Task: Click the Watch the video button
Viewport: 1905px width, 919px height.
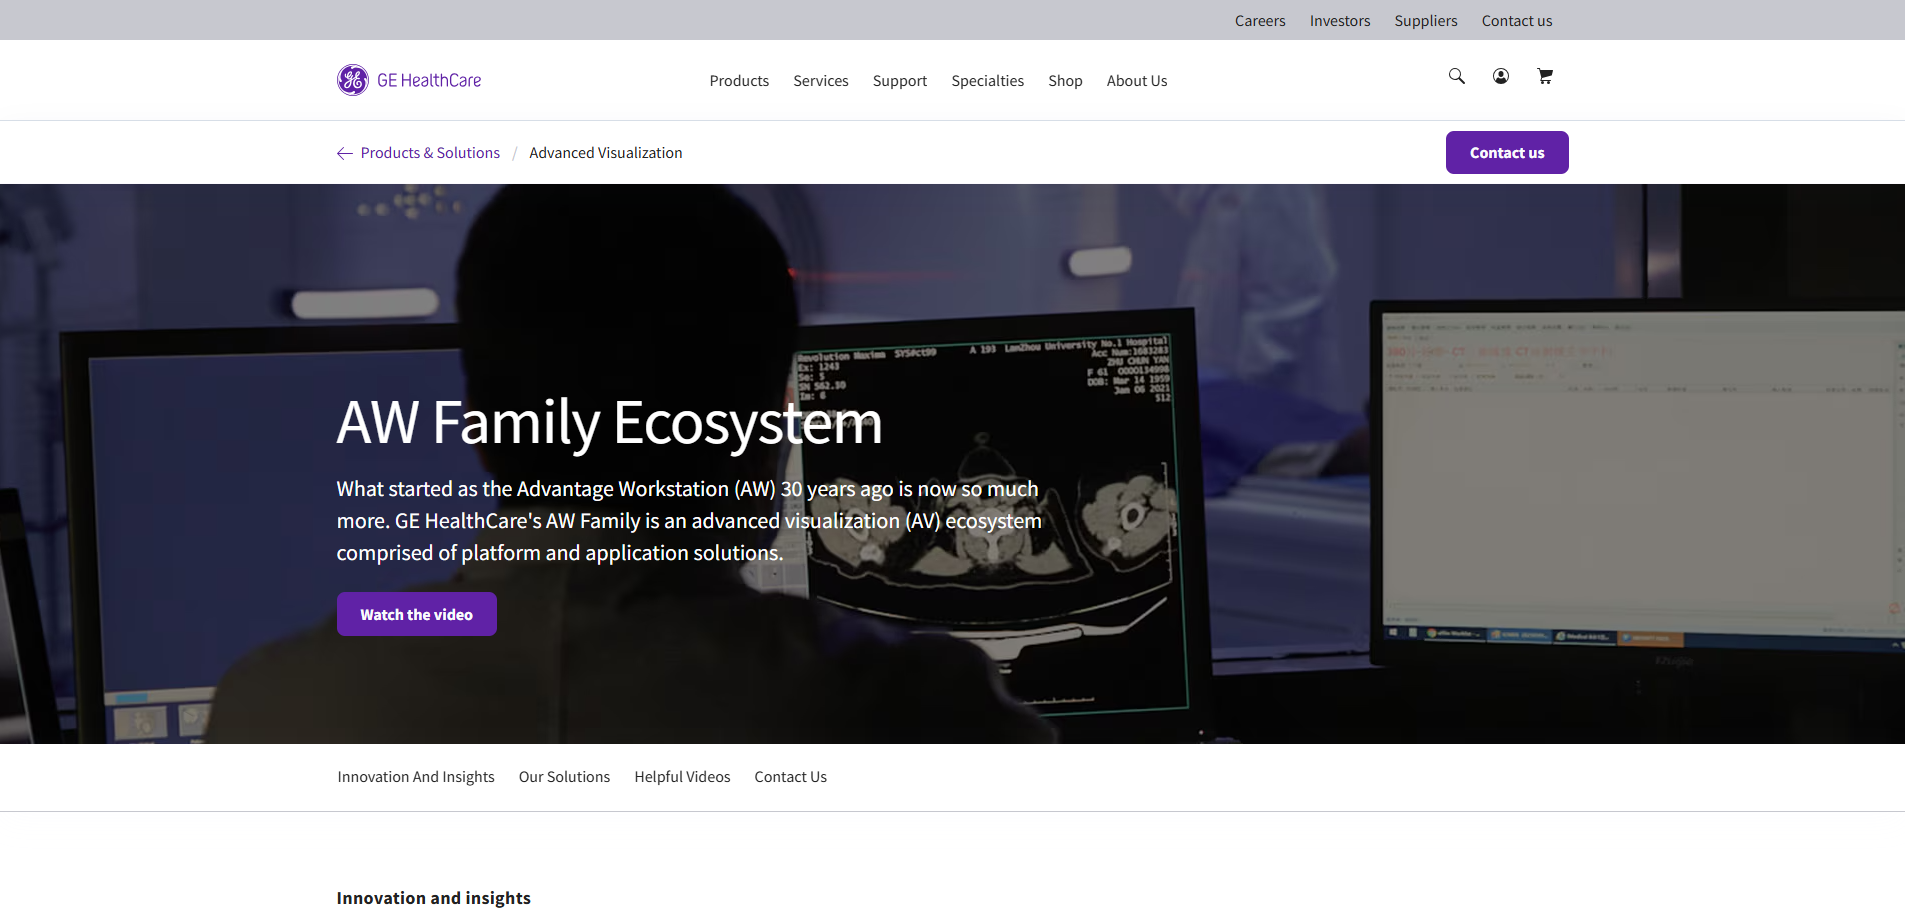Action: (417, 615)
